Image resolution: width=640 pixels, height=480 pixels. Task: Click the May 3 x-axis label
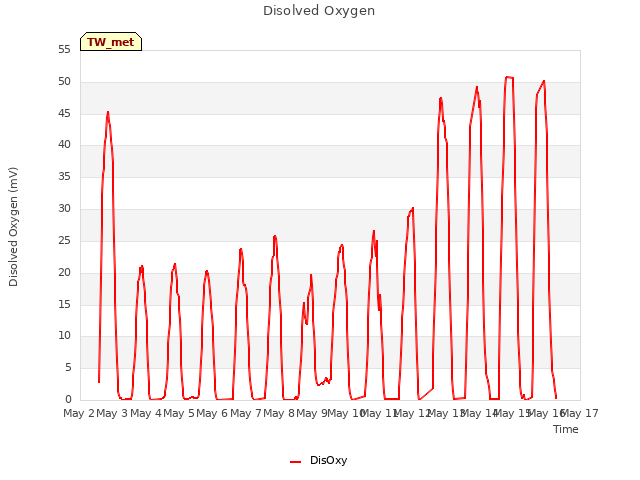point(112,413)
